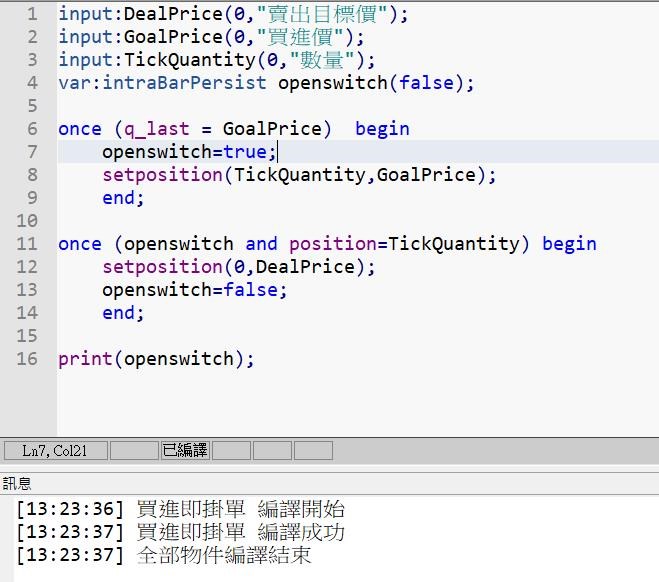The width and height of the screenshot is (659, 582).
Task: Place cursor at end of openswitch=true; line
Action: tap(277, 152)
